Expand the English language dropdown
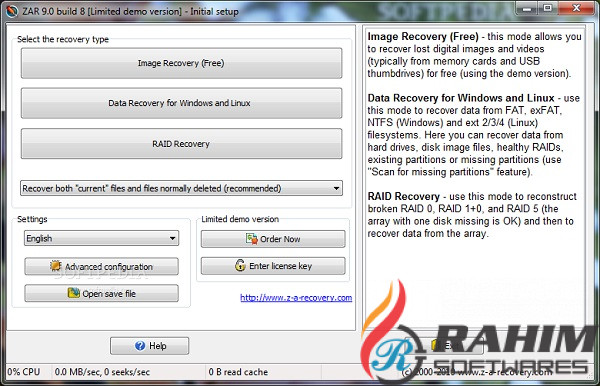Image resolution: width=600 pixels, height=386 pixels. [x=101, y=238]
